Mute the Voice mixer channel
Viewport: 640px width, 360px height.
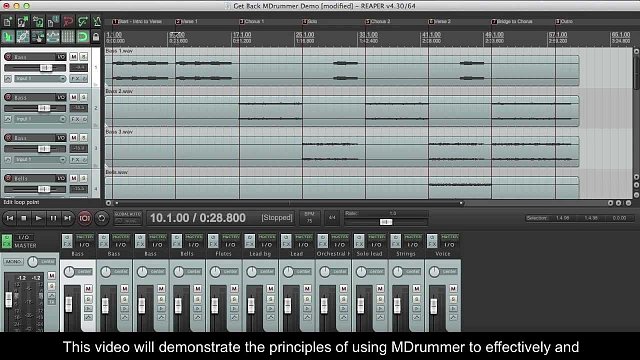pyautogui.click(x=453, y=289)
